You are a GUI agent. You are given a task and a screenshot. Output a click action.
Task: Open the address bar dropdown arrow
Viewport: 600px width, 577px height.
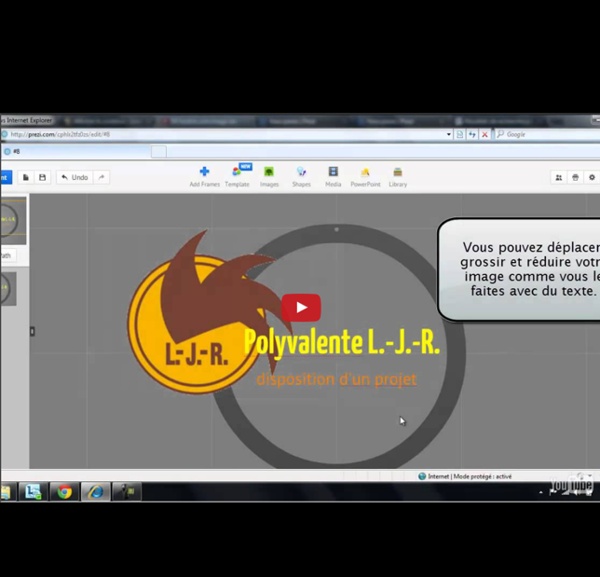point(449,134)
